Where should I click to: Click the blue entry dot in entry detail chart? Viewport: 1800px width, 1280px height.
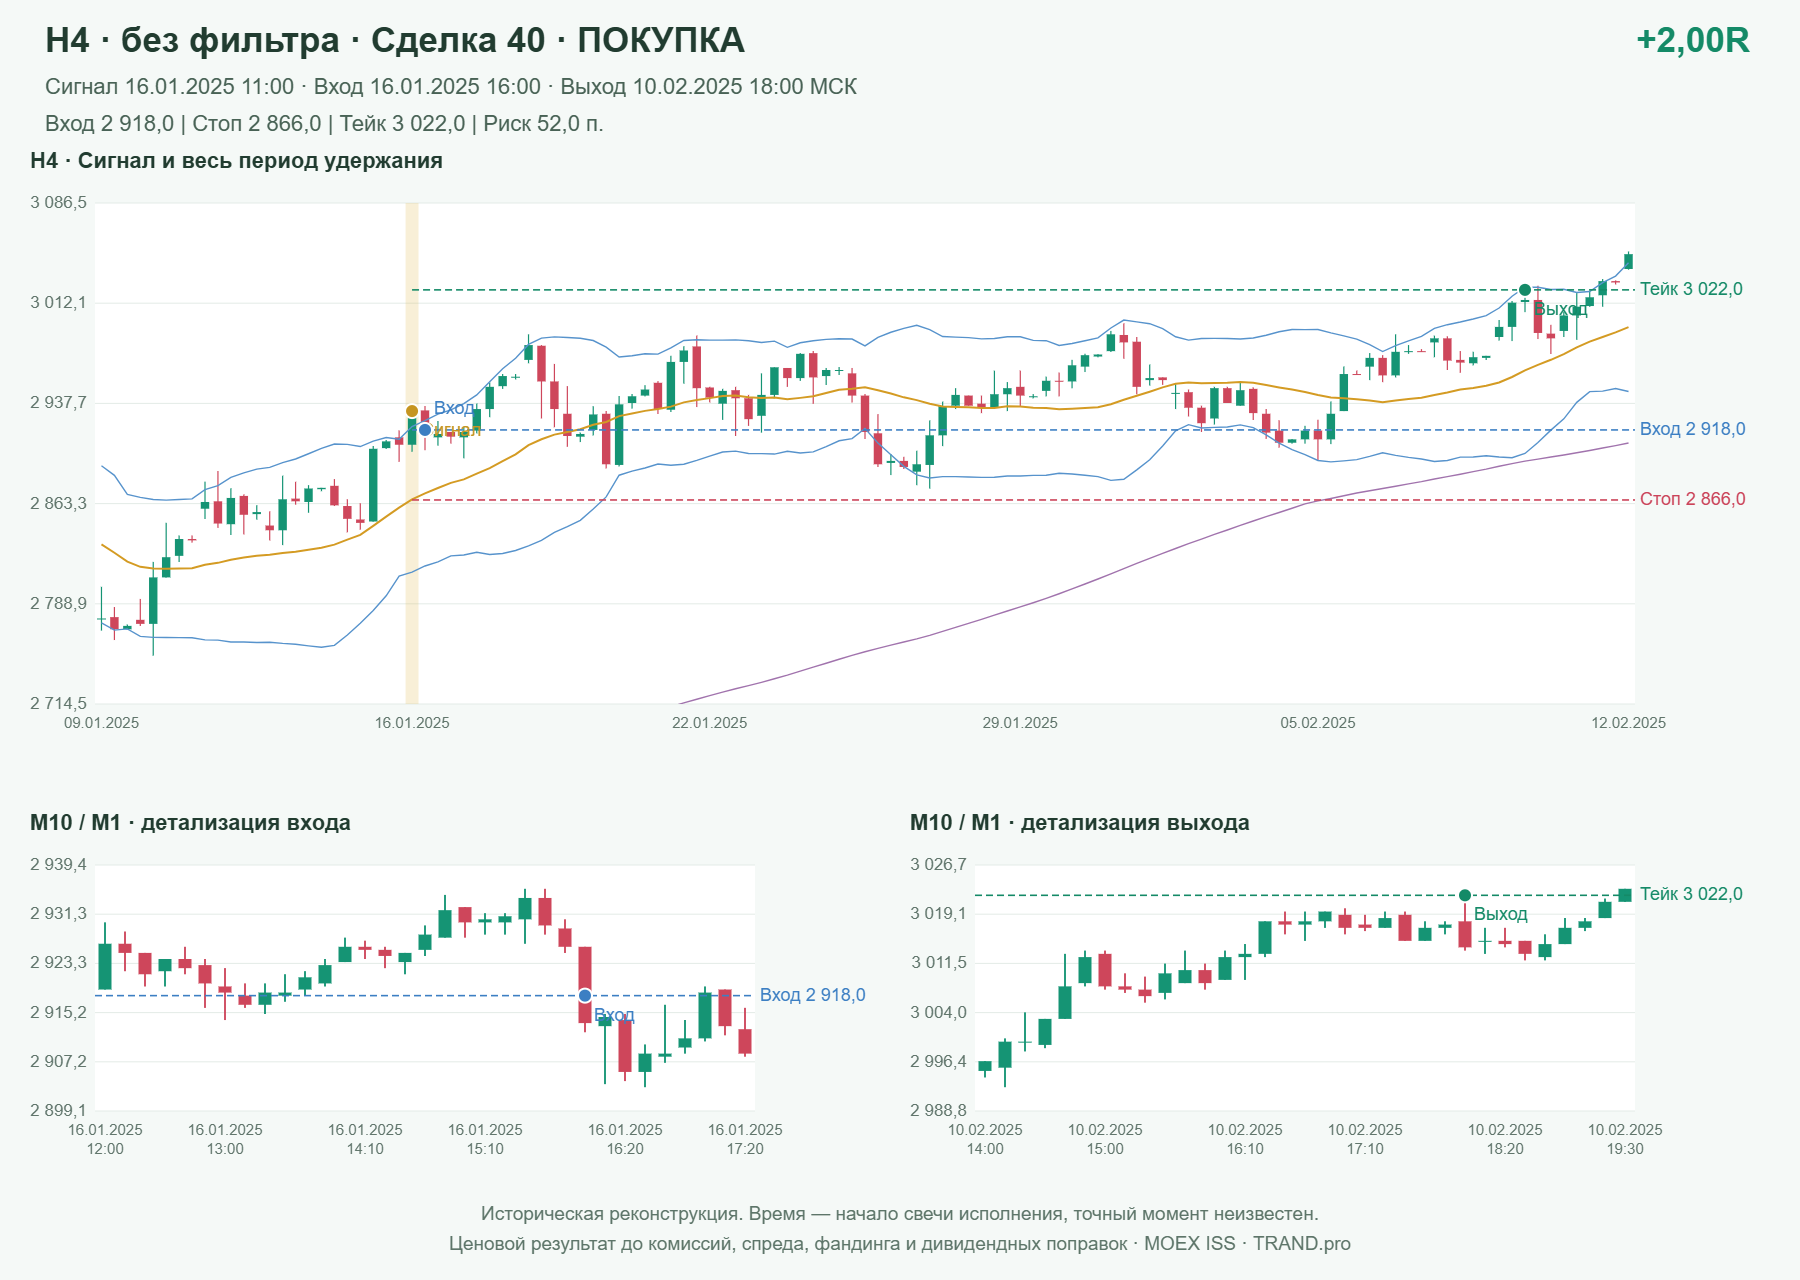pos(585,996)
